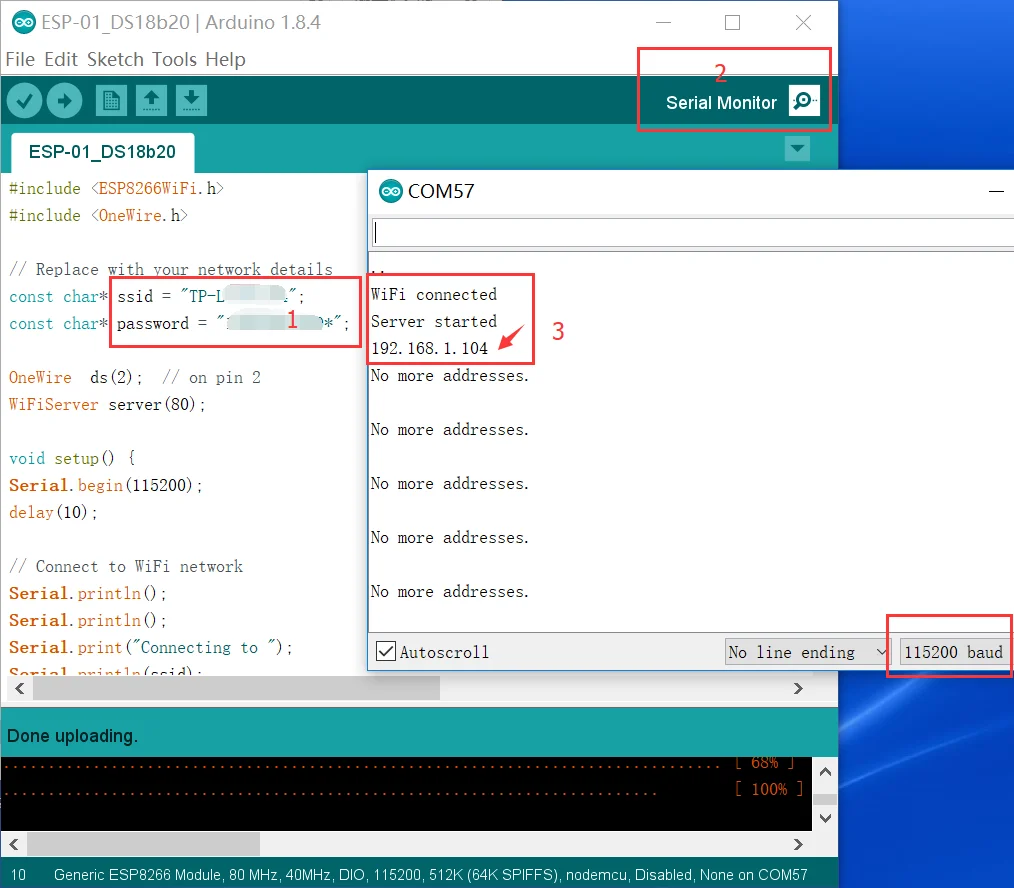Image resolution: width=1014 pixels, height=888 pixels.
Task: Click the 'OneWire ds(2);' code line
Action: pyautogui.click(x=76, y=377)
